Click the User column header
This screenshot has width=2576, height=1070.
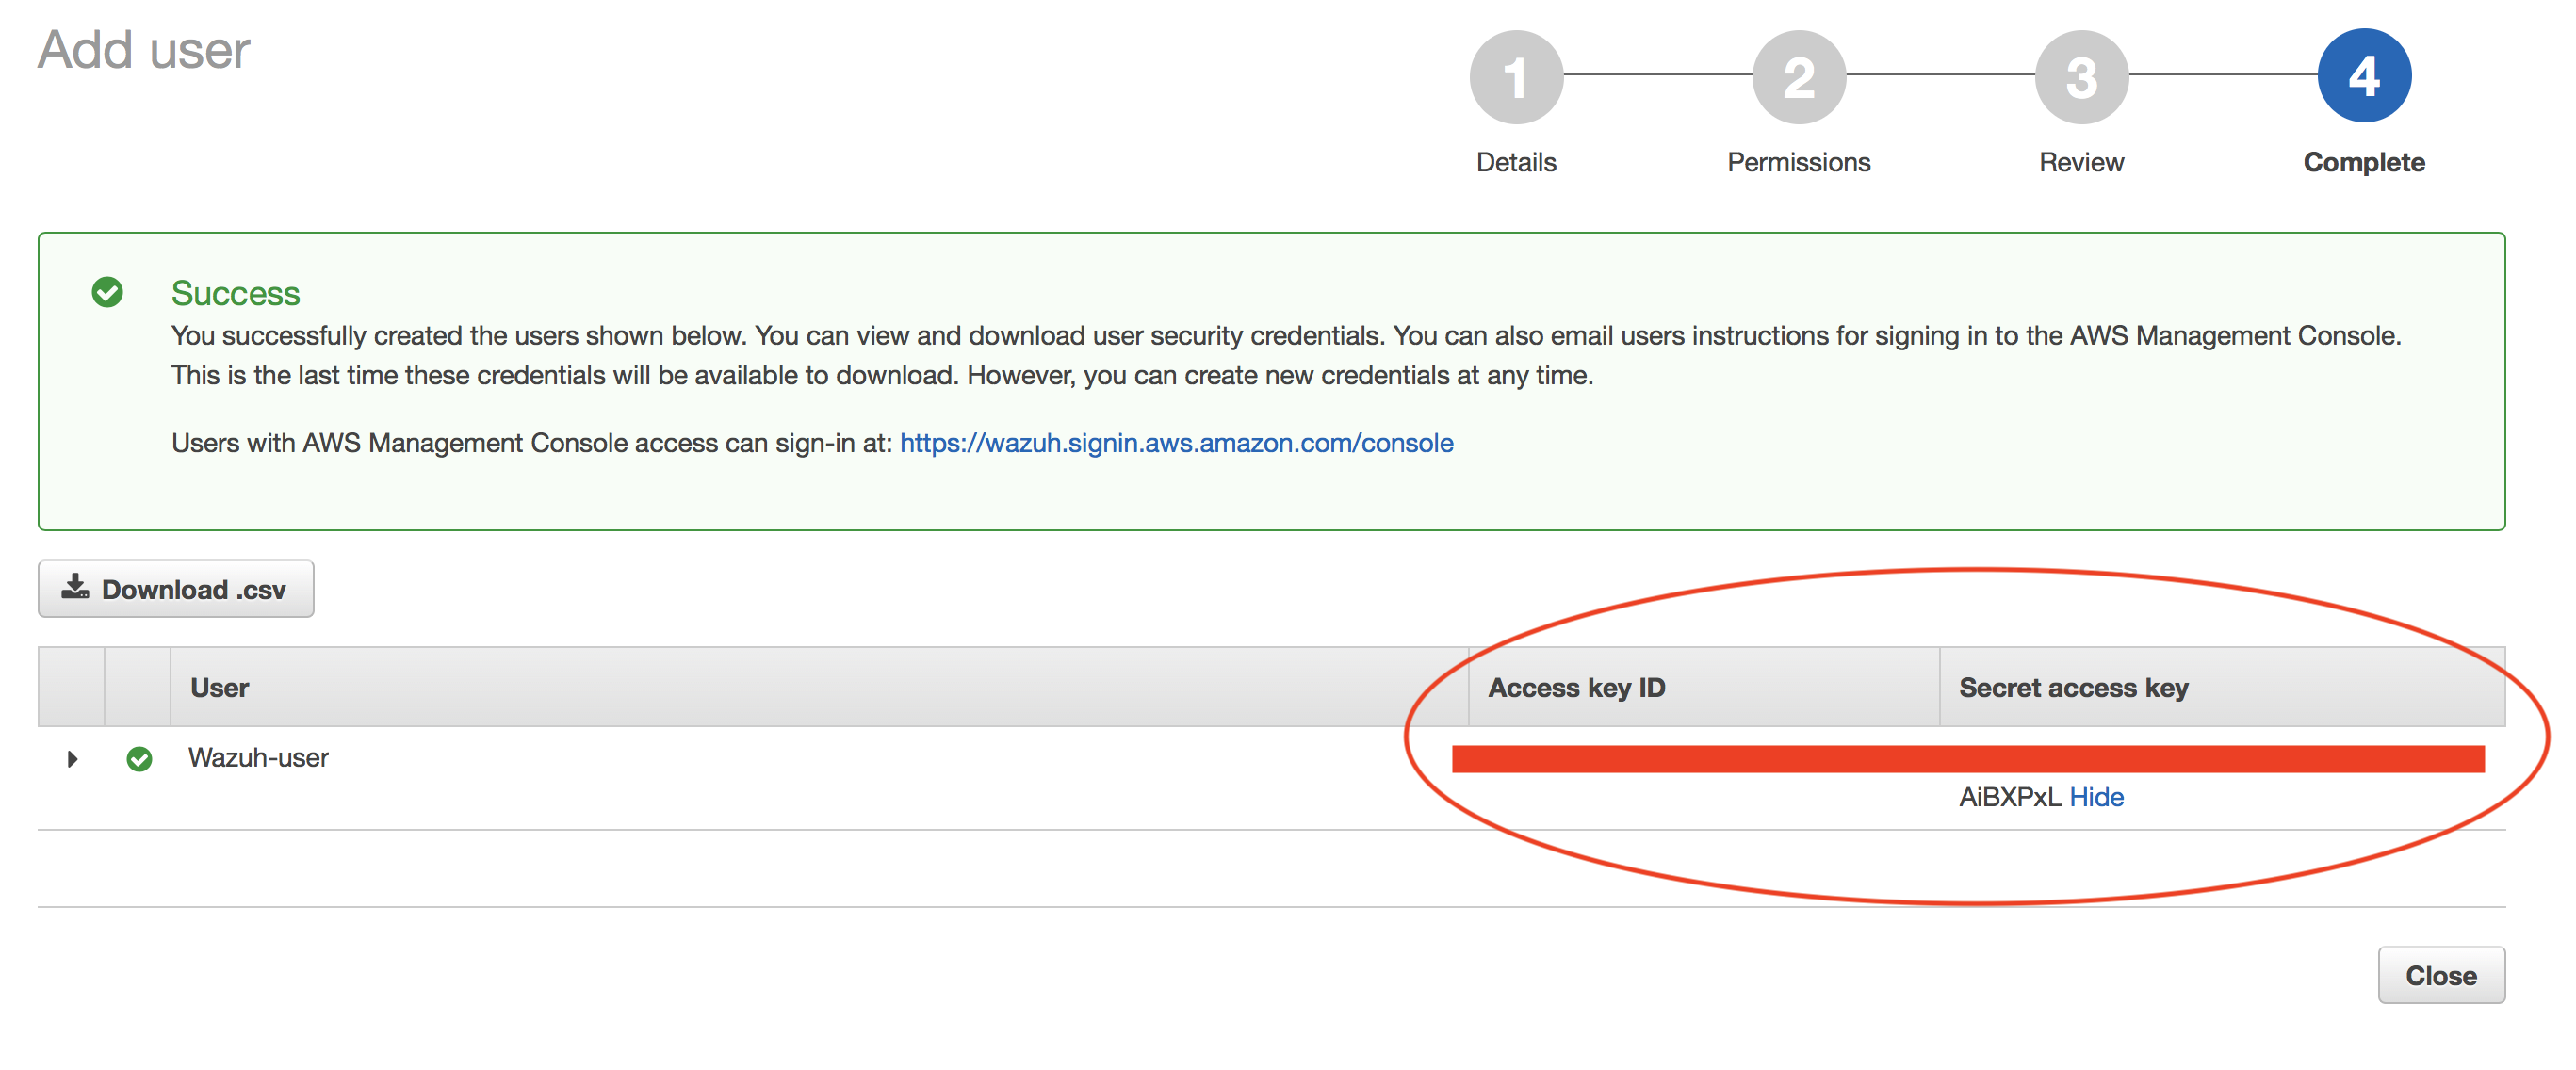(x=220, y=688)
